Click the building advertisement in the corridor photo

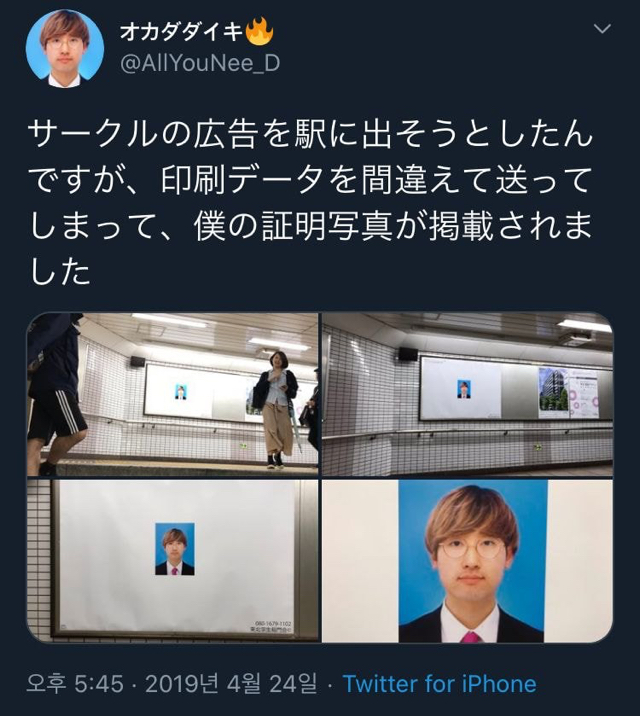click(553, 393)
